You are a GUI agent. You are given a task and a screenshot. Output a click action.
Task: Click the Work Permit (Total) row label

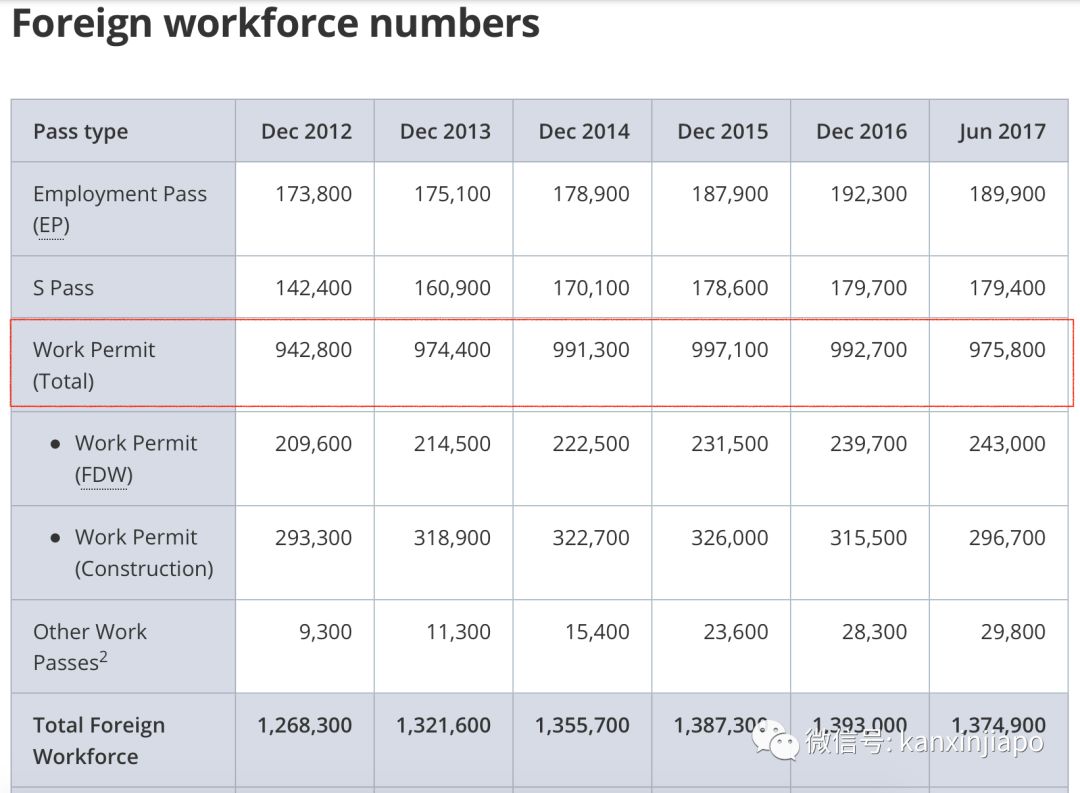pyautogui.click(x=94, y=365)
